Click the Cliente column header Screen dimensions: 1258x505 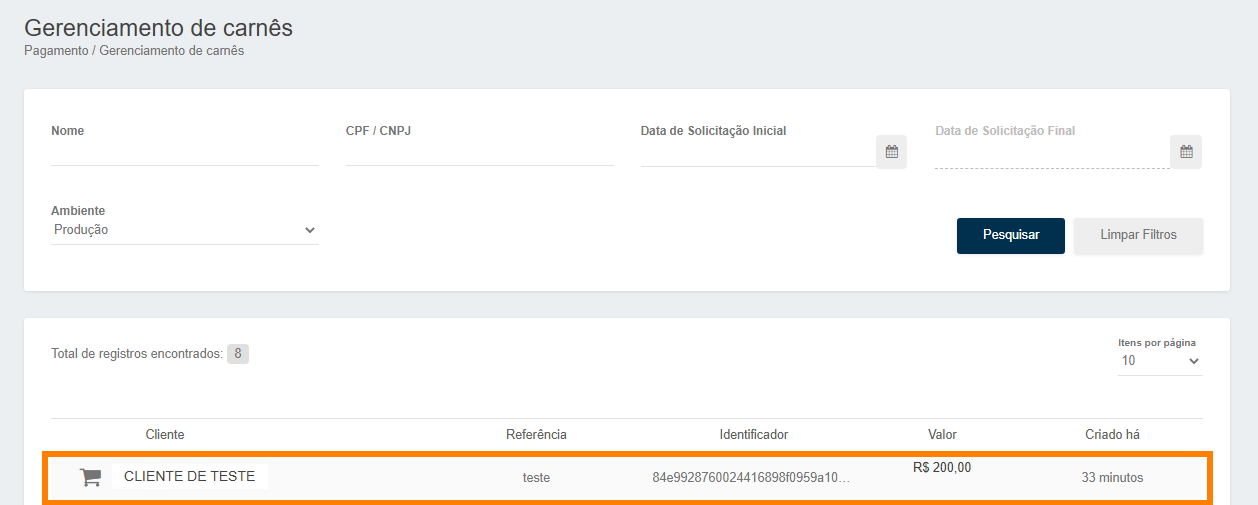165,434
